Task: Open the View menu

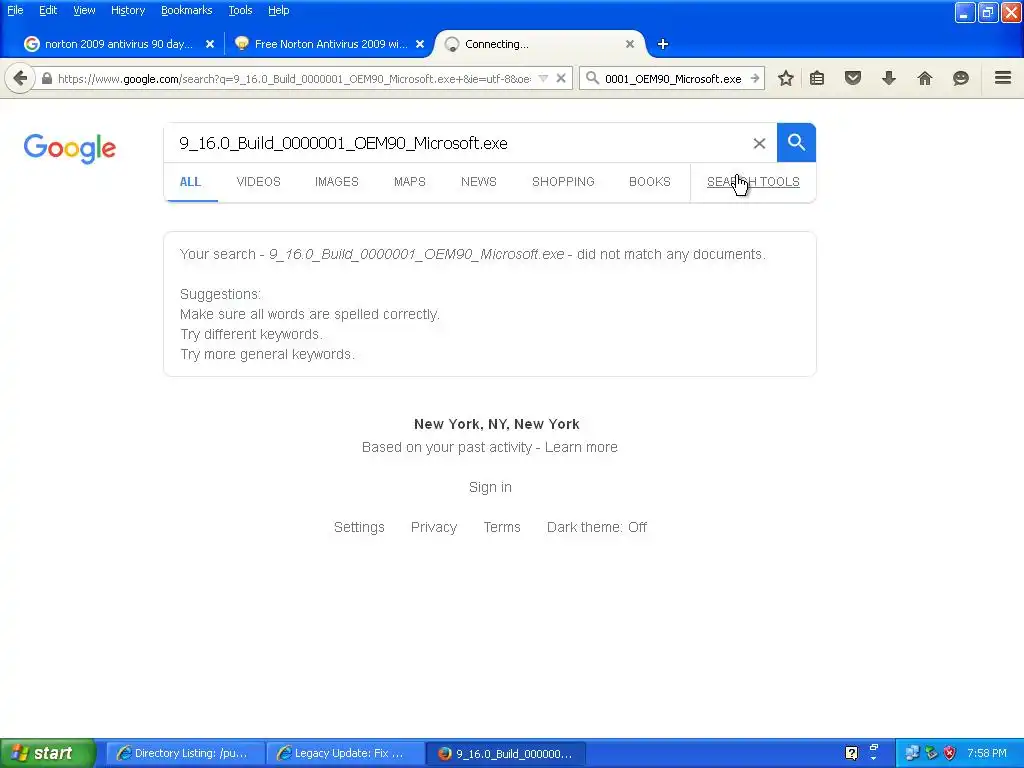Action: [84, 10]
